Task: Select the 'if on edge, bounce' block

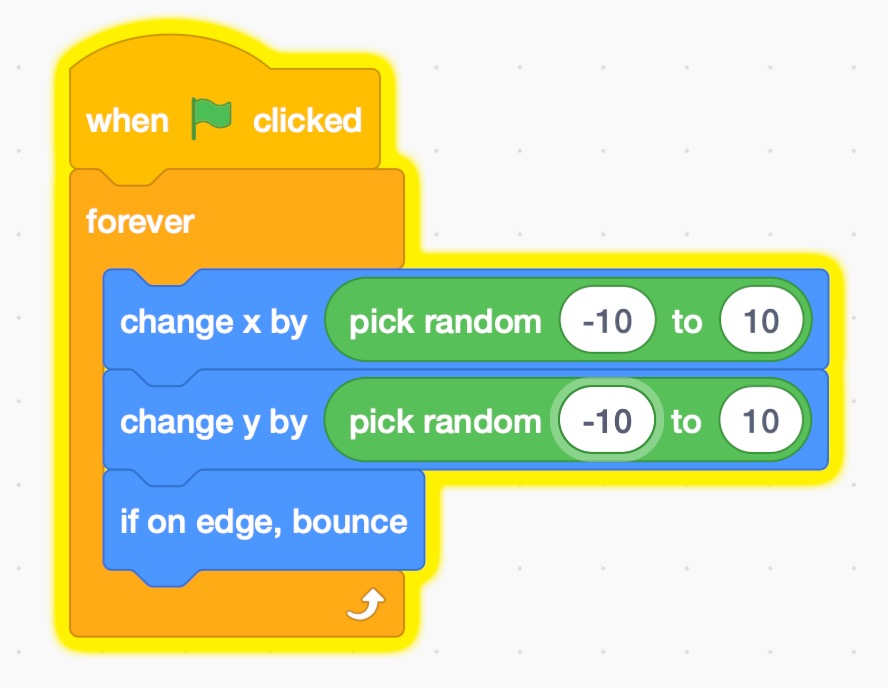Action: tap(264, 521)
